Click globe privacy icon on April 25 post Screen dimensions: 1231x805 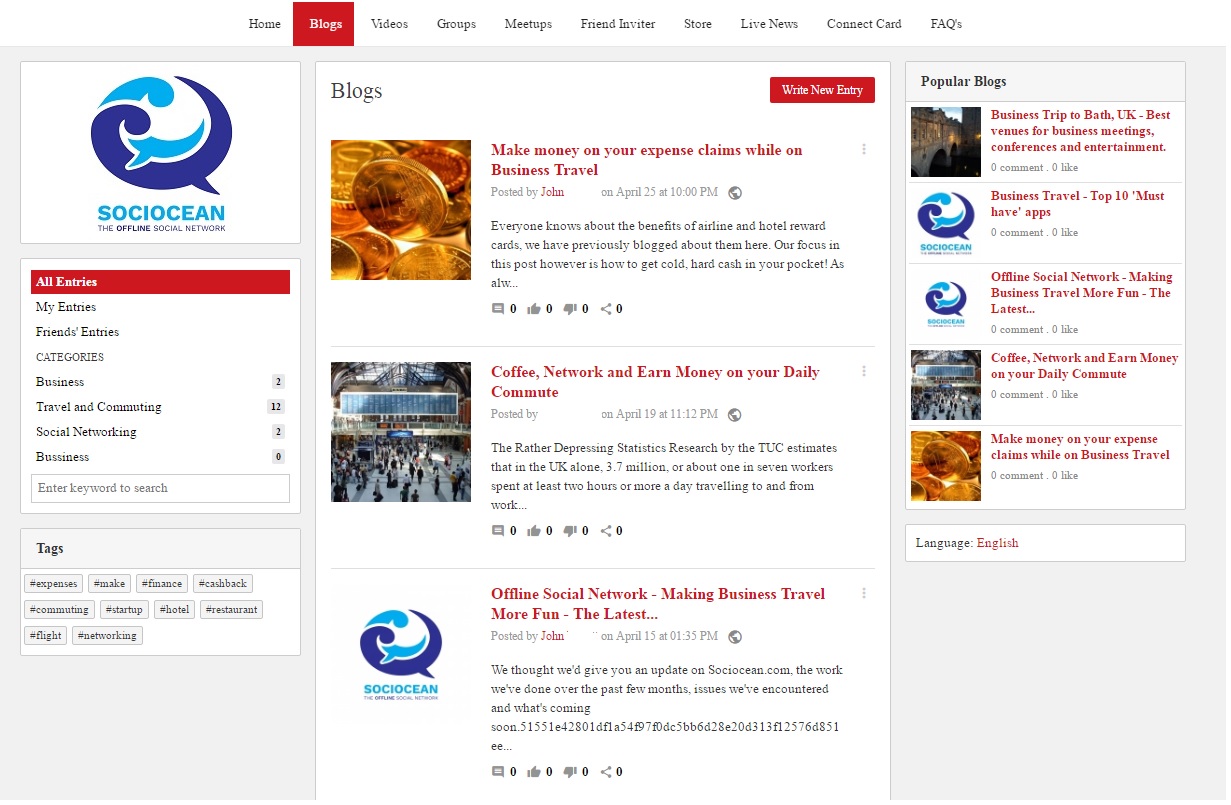(735, 193)
